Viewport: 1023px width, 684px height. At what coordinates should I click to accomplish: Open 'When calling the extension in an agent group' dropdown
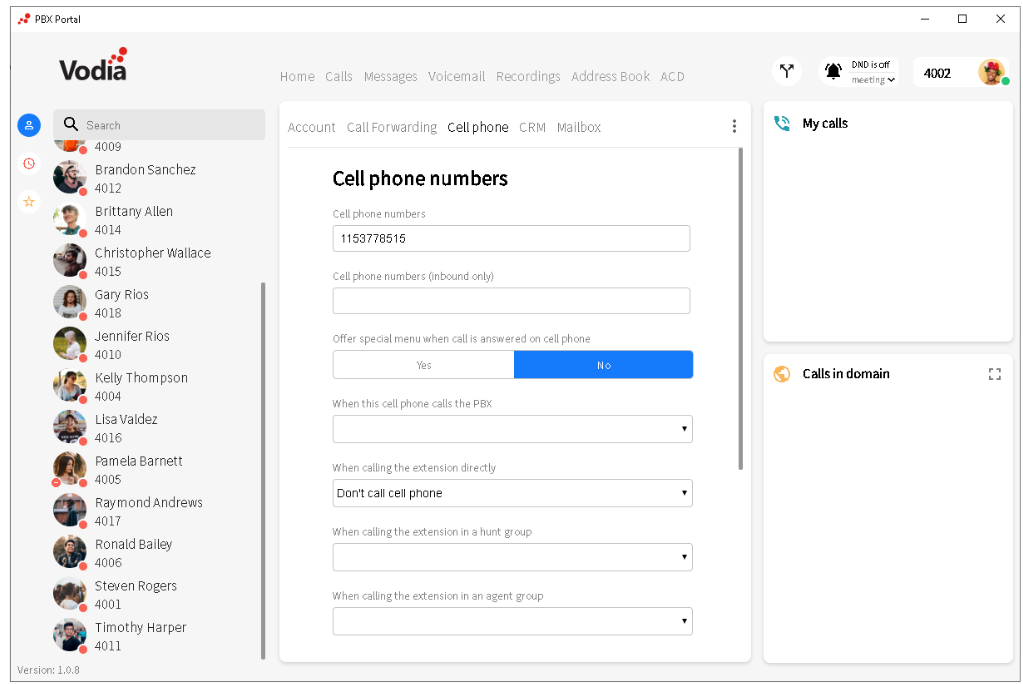point(512,621)
